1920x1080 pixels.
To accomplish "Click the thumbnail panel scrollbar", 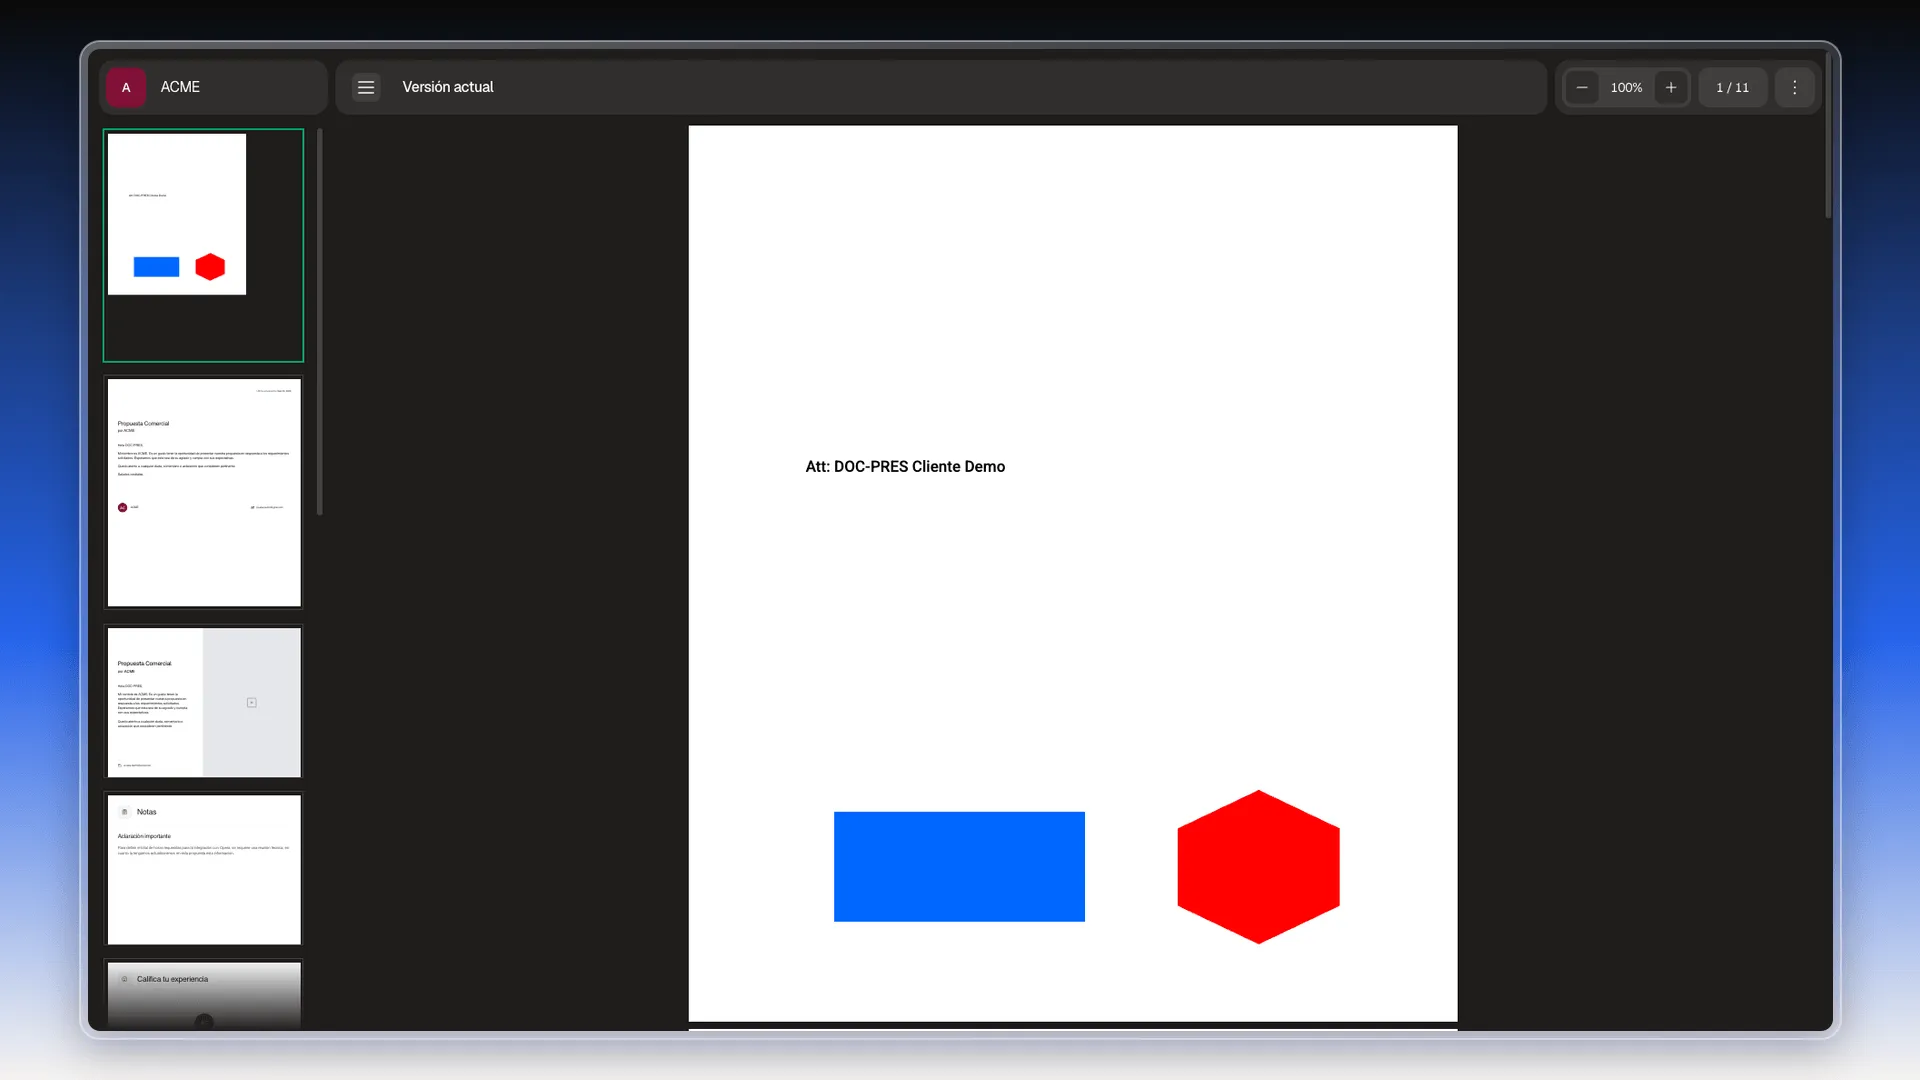I will (320, 322).
